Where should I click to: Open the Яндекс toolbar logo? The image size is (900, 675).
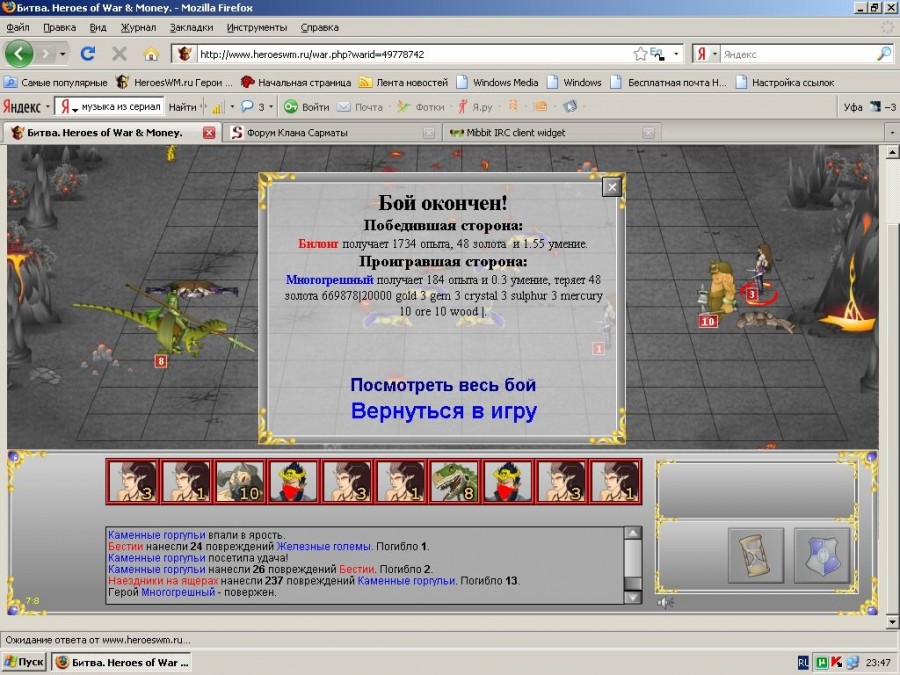(22, 107)
